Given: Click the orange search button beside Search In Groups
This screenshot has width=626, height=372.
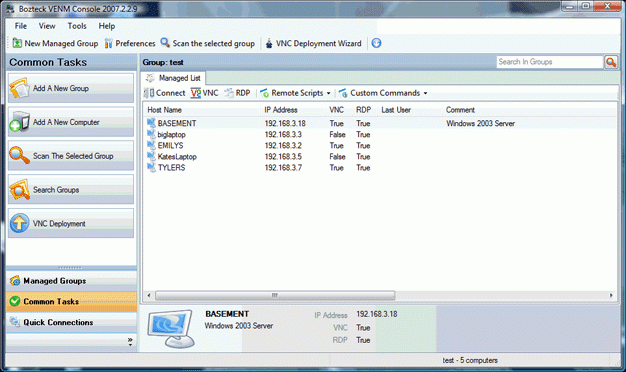Looking at the screenshot, I should 611,62.
